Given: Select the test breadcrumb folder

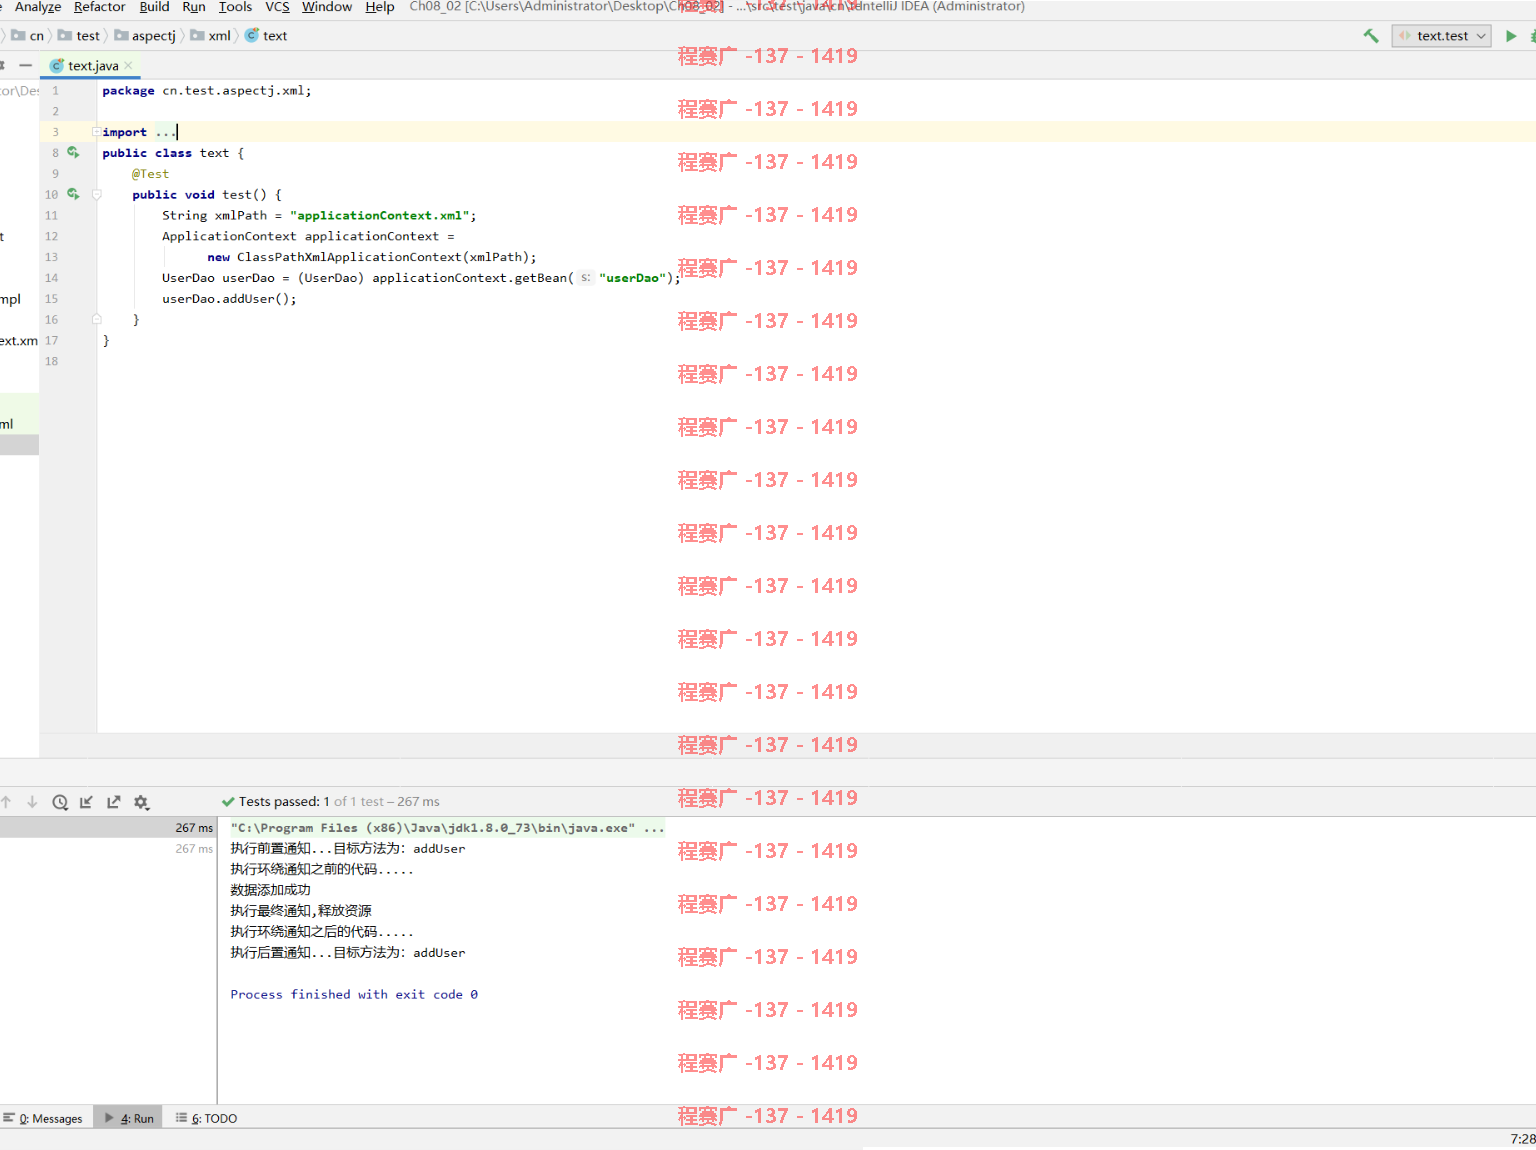Looking at the screenshot, I should [x=79, y=36].
